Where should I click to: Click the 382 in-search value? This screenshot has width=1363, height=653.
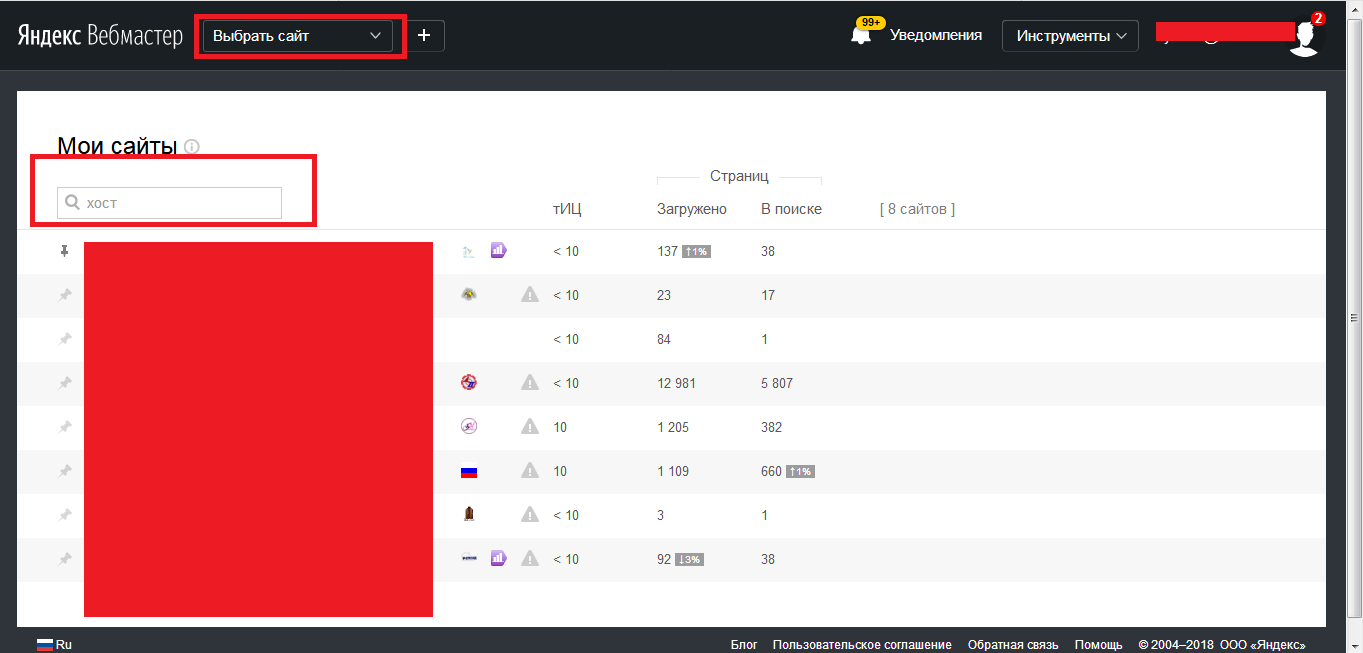(x=771, y=427)
